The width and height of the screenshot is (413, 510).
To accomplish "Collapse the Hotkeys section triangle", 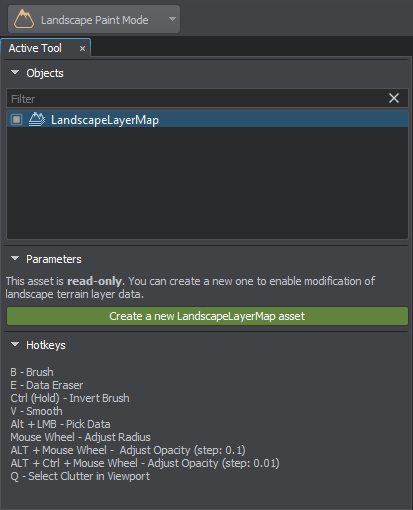I will (15, 344).
